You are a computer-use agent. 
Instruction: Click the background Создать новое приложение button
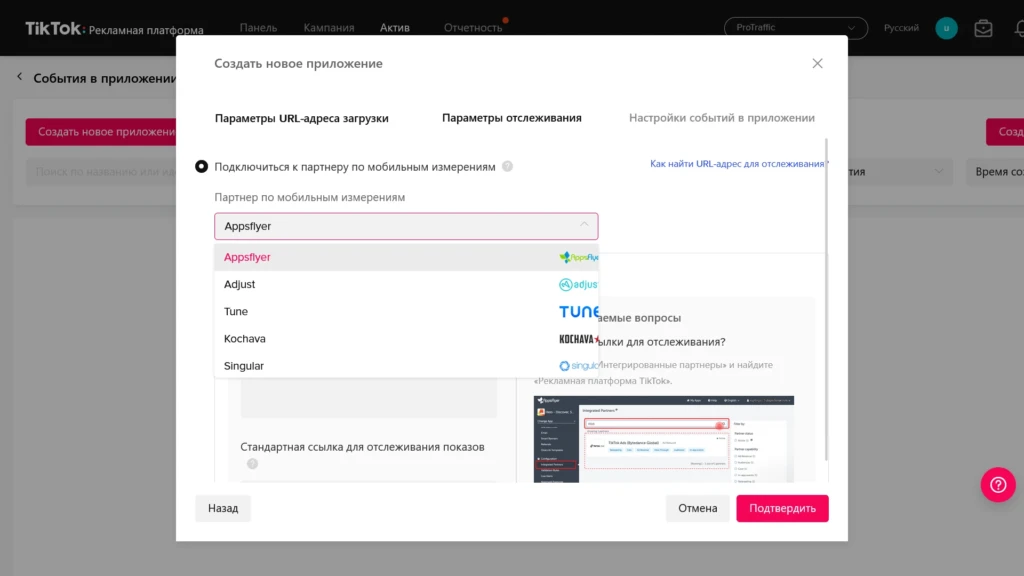[101, 132]
